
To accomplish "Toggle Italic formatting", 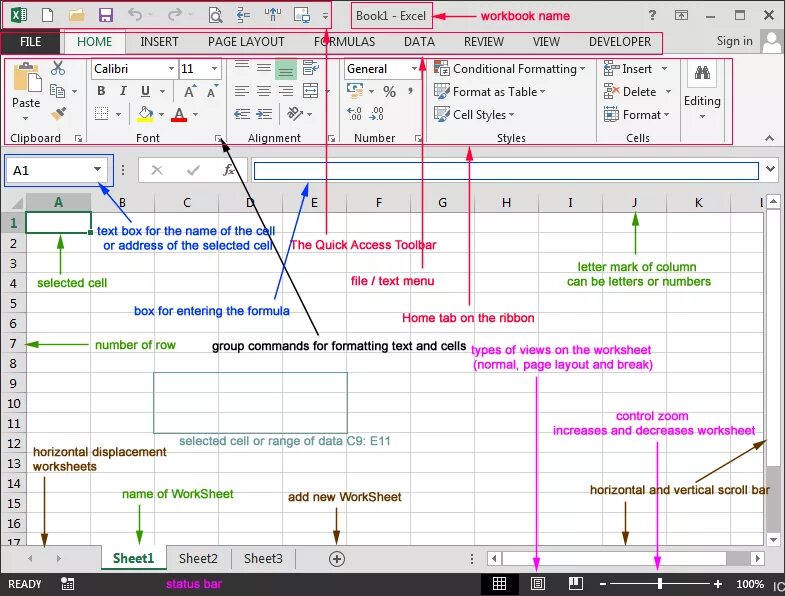I will tap(123, 91).
